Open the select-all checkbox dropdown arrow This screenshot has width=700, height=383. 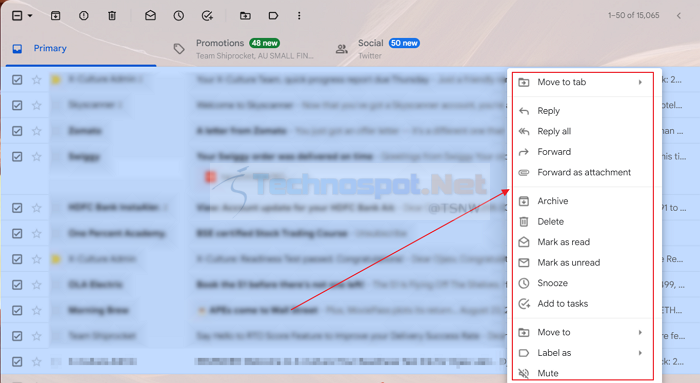point(30,16)
